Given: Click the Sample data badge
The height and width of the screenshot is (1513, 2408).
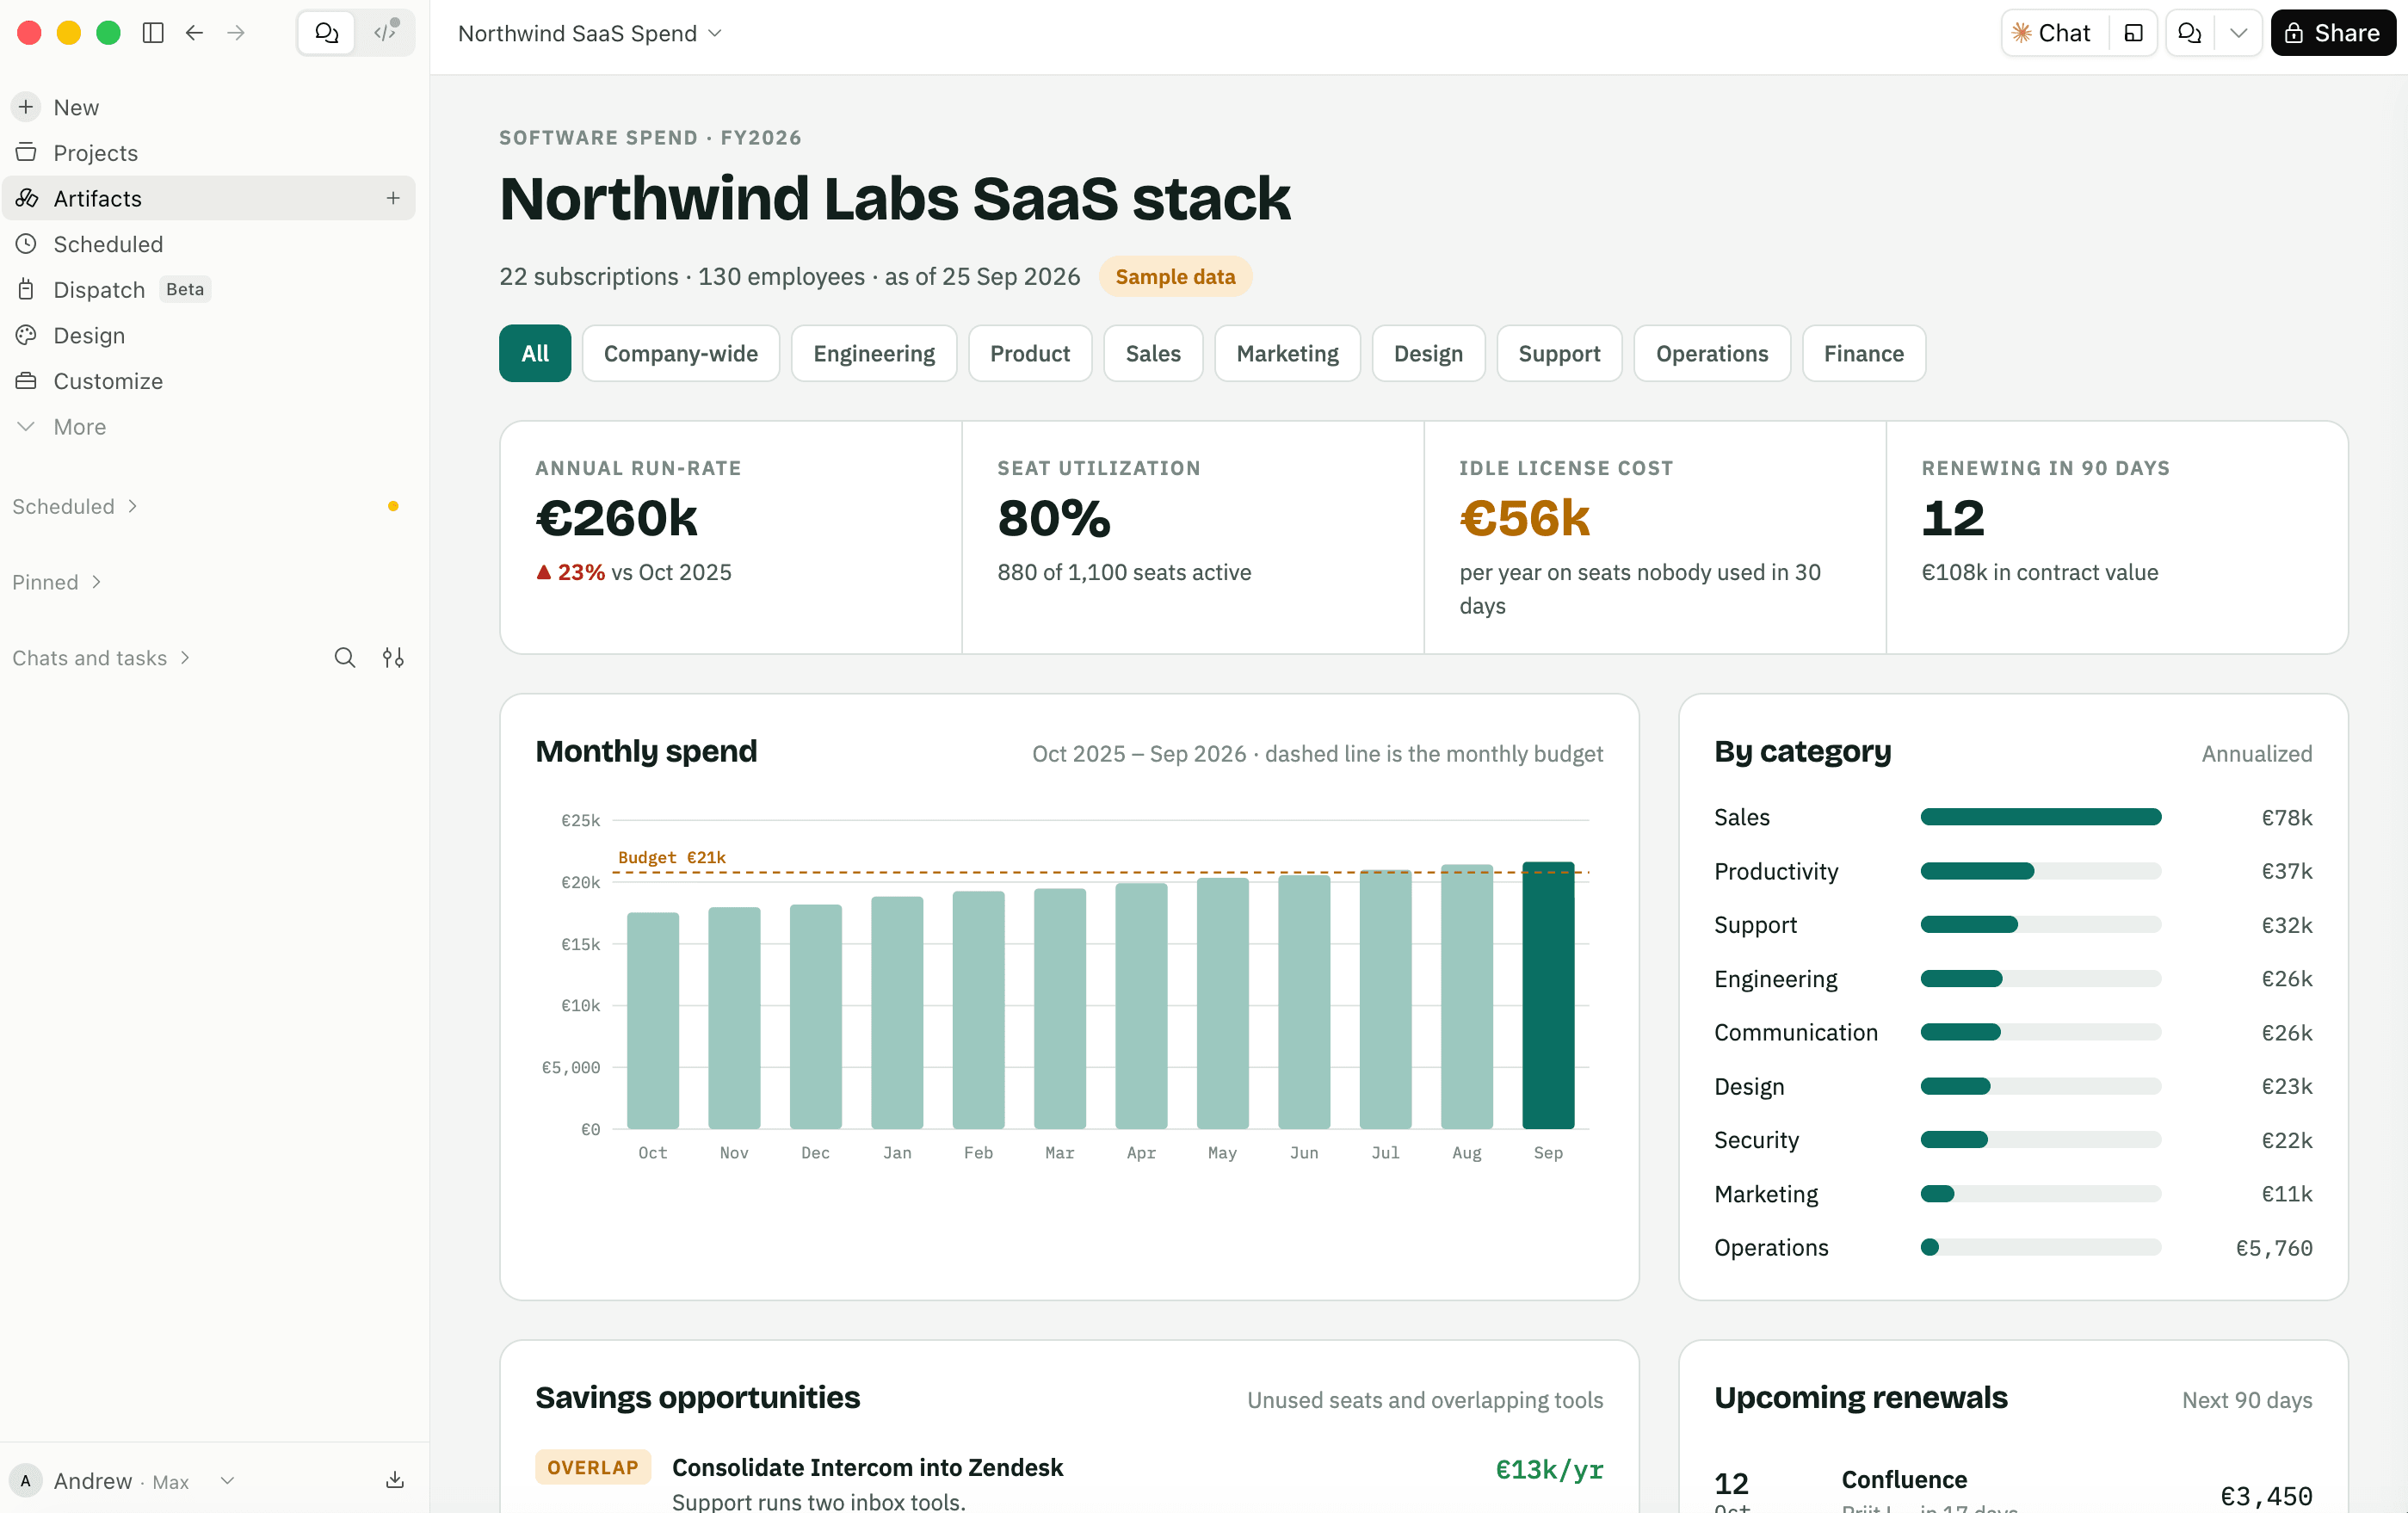Looking at the screenshot, I should 1175,276.
